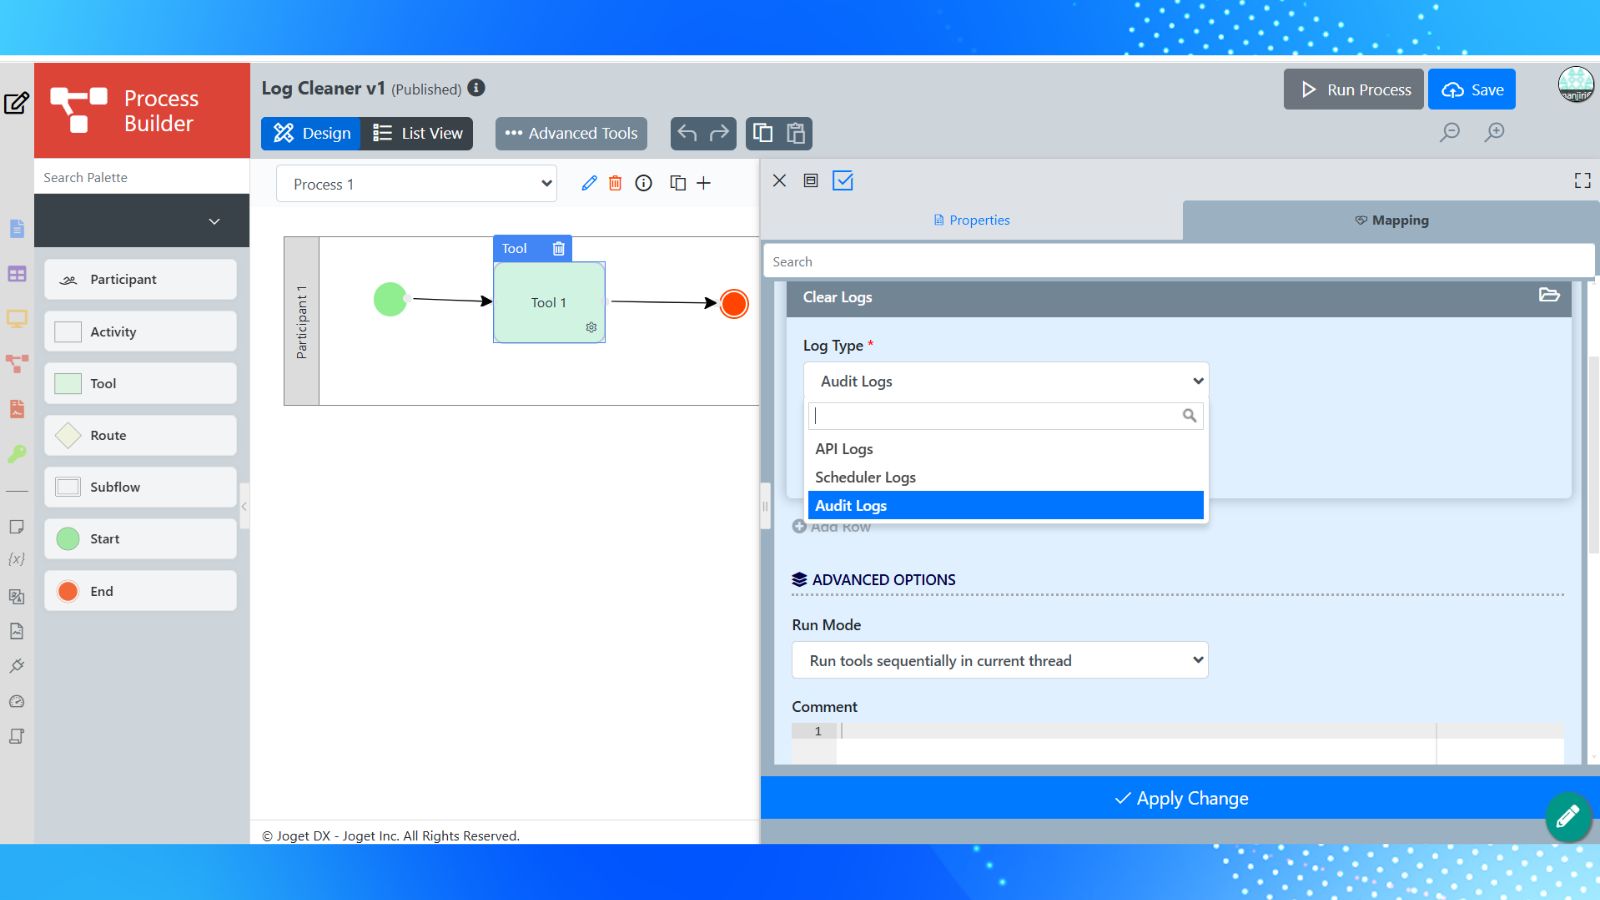Click the redo arrow in toolbar

719,133
